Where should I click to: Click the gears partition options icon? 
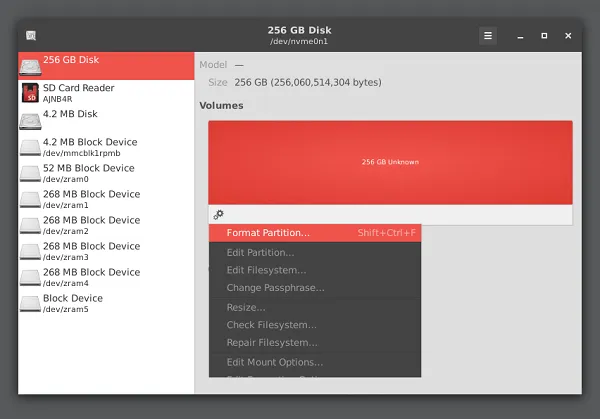pos(219,214)
